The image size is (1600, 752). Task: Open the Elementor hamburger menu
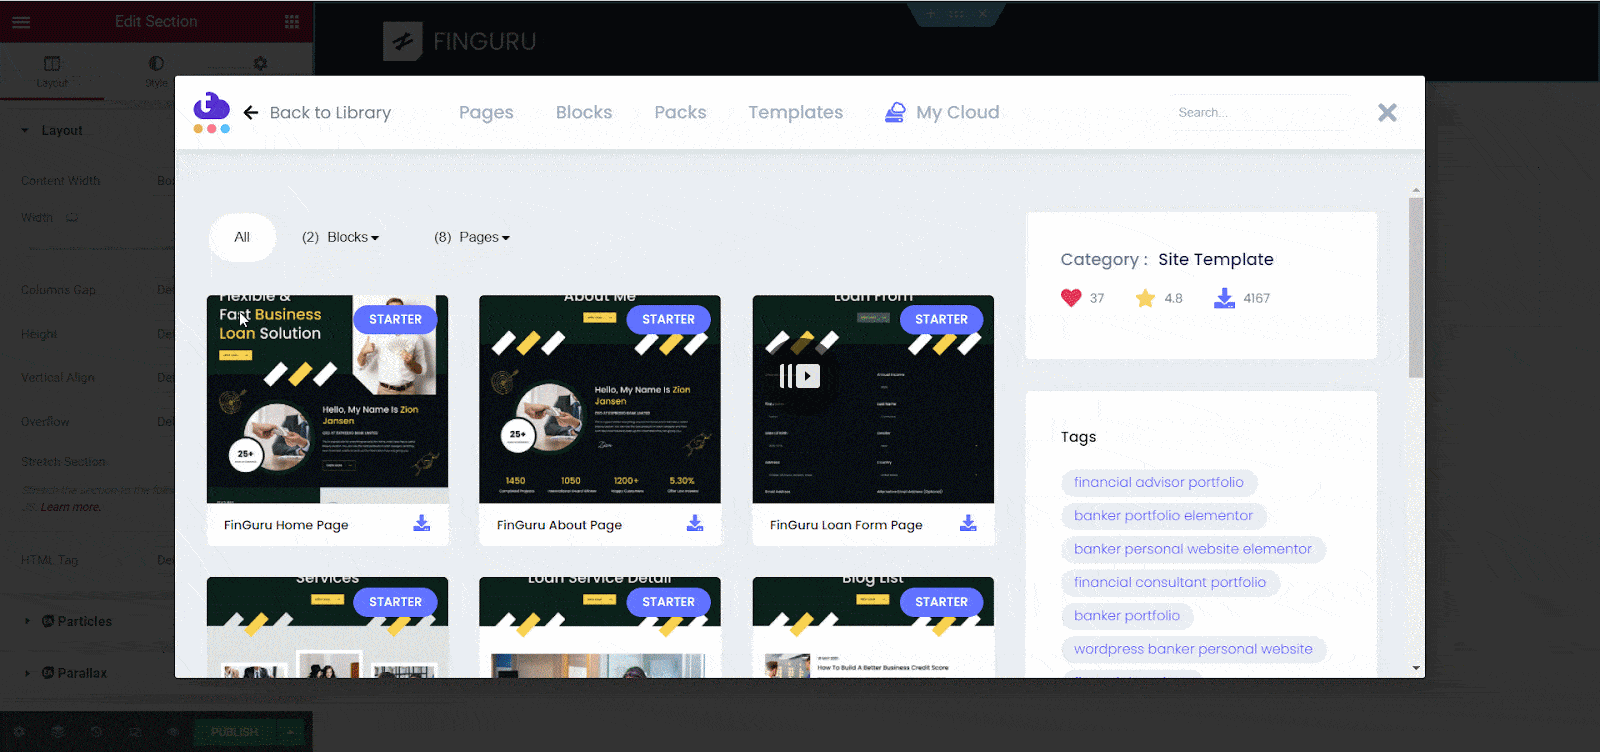tap(21, 22)
